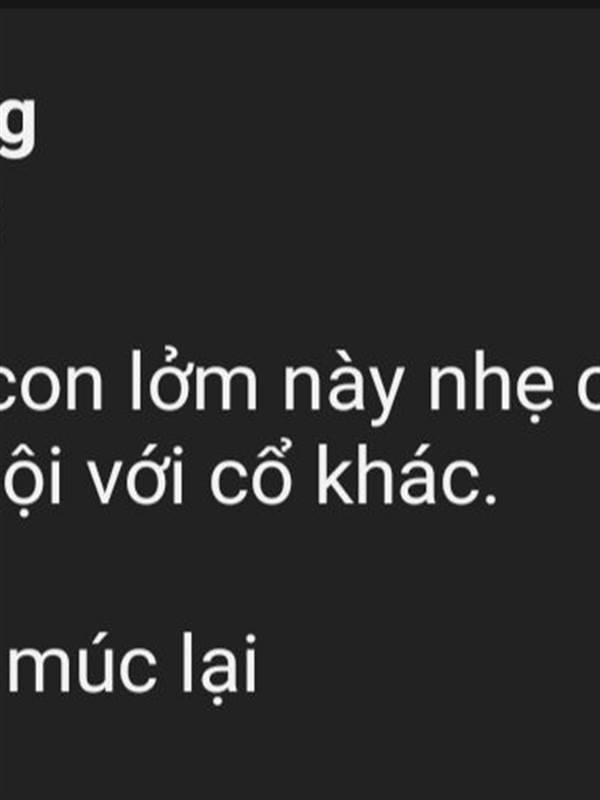Screen dimensions: 600x800
Task: Click the word "khác." ending the sentence
Action: (407, 473)
